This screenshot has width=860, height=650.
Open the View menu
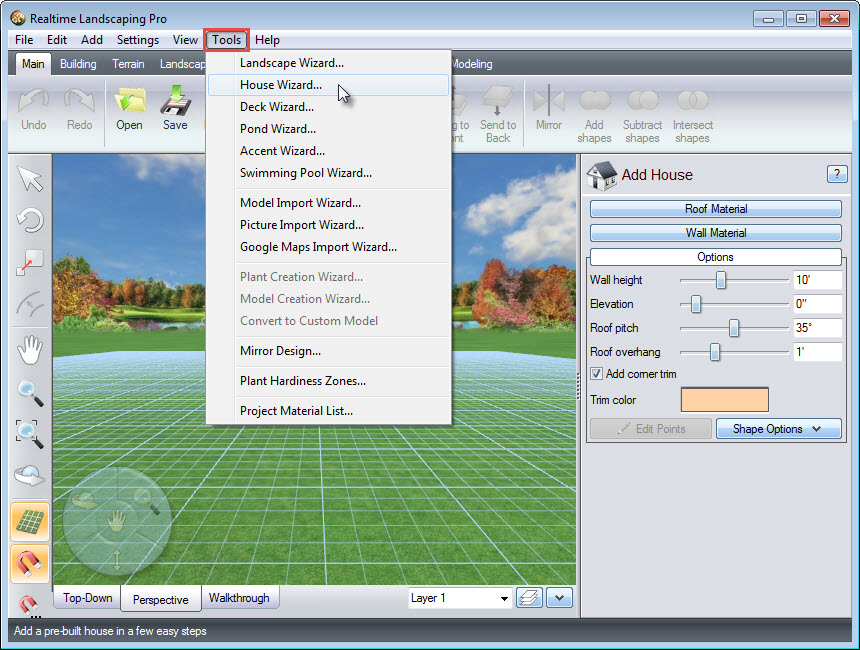(185, 40)
